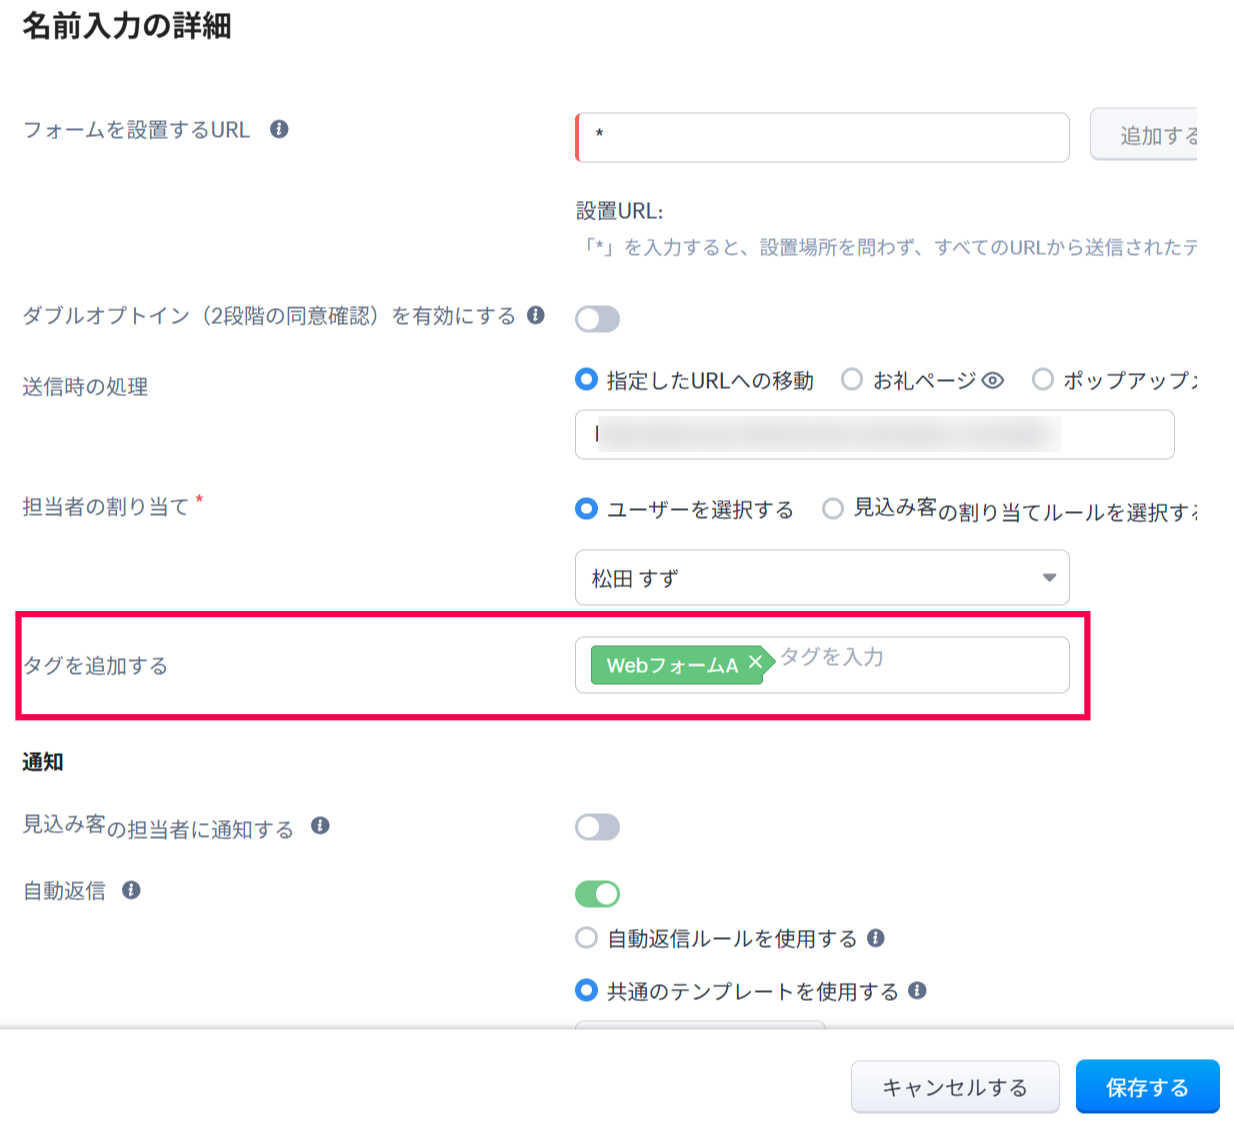This screenshot has height=1122, width=1234.
Task: Enable the ダブルオプトイン toggle switch
Action: [x=597, y=319]
